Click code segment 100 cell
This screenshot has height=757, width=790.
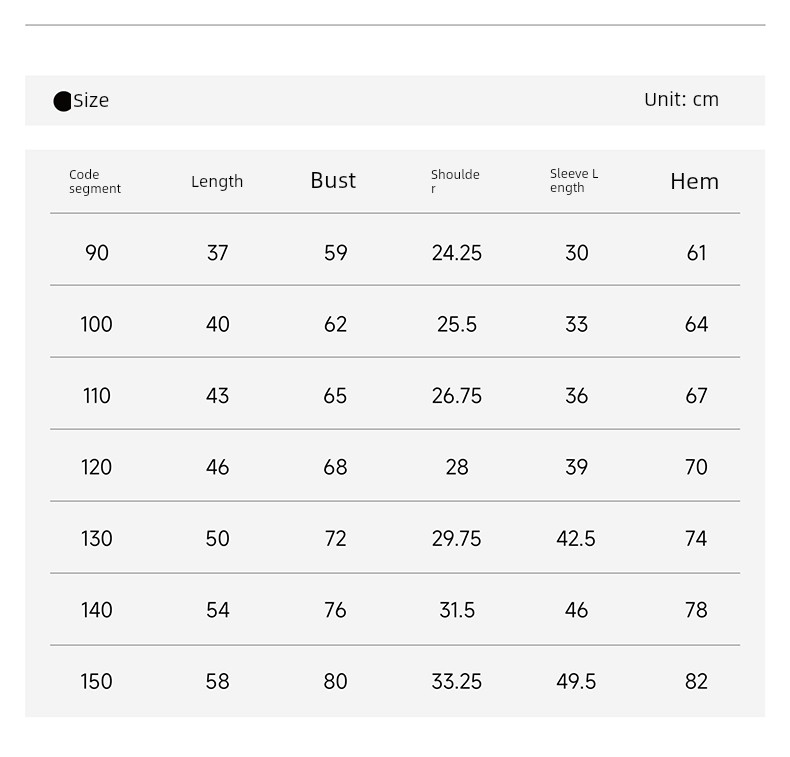(96, 324)
